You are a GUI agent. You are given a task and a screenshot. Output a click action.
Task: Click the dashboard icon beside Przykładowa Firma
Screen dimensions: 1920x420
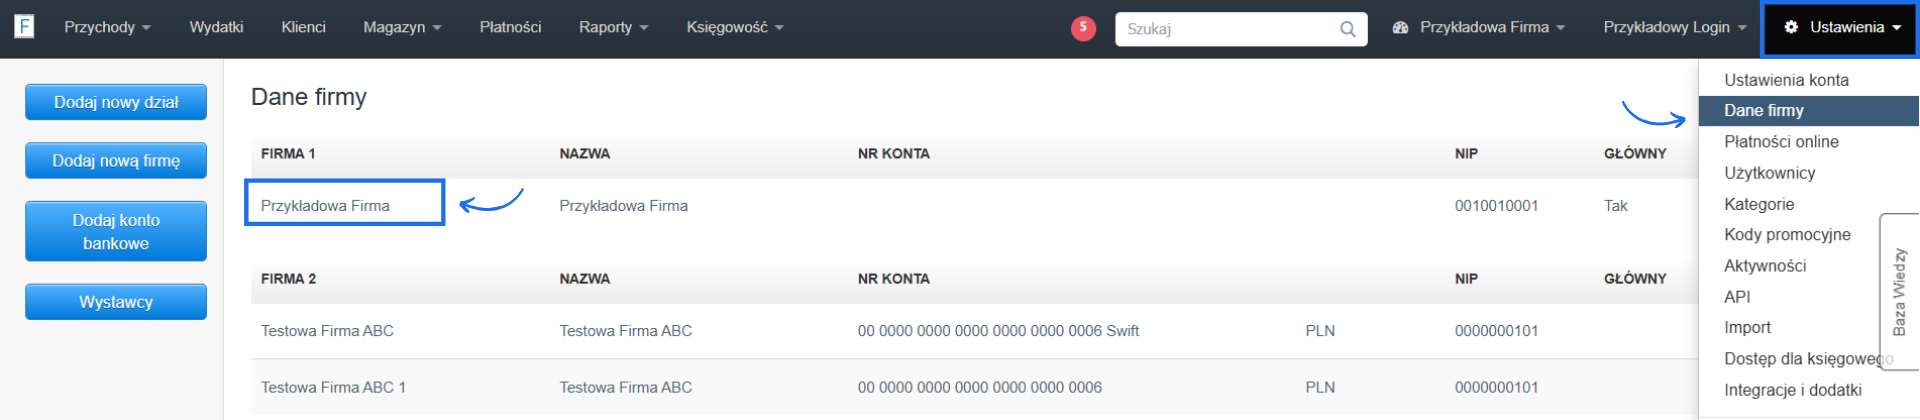tap(1400, 28)
